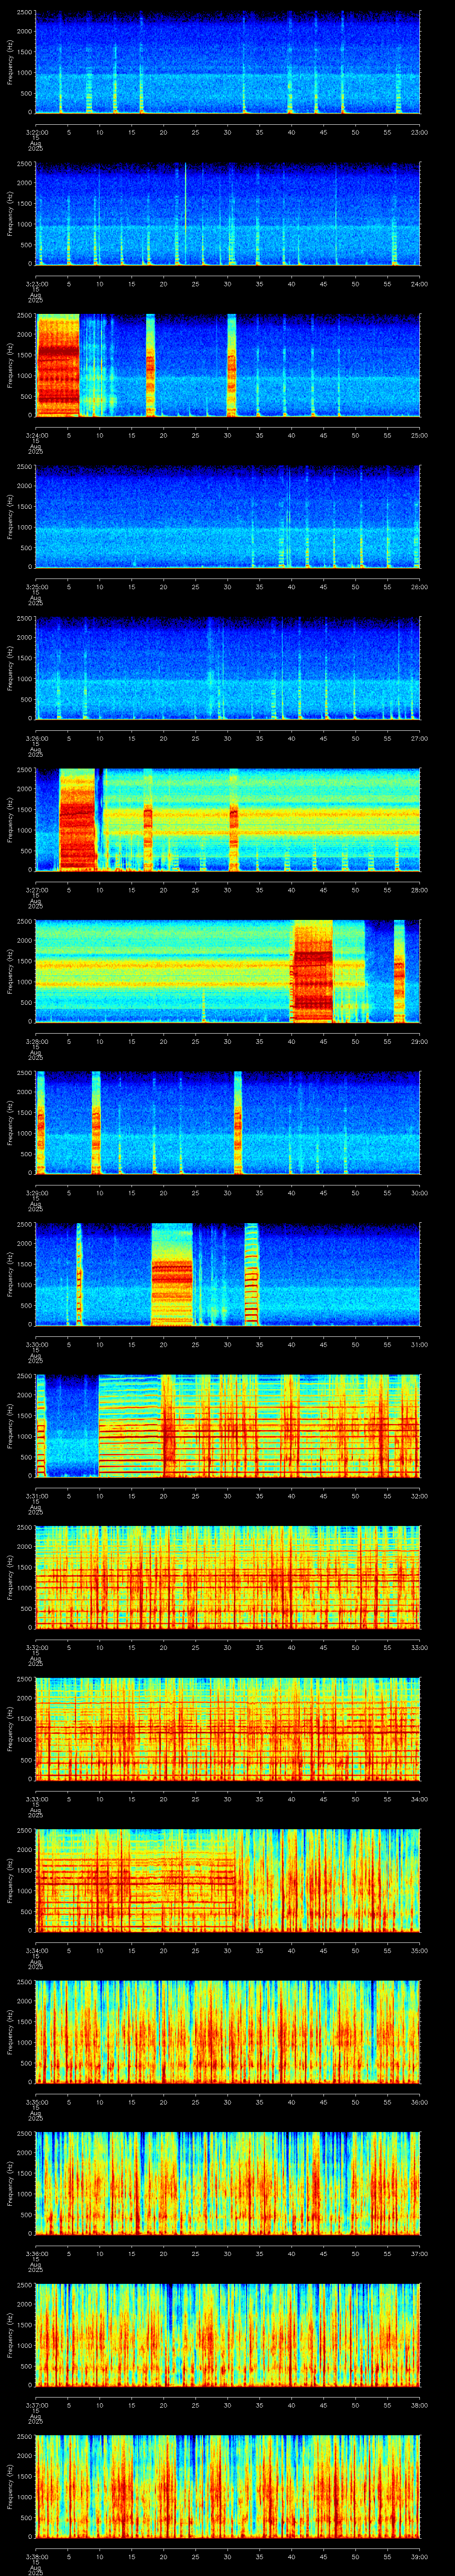The image size is (455, 2576).
Task: Click the "31:00" end time label
Action: click(419, 1345)
